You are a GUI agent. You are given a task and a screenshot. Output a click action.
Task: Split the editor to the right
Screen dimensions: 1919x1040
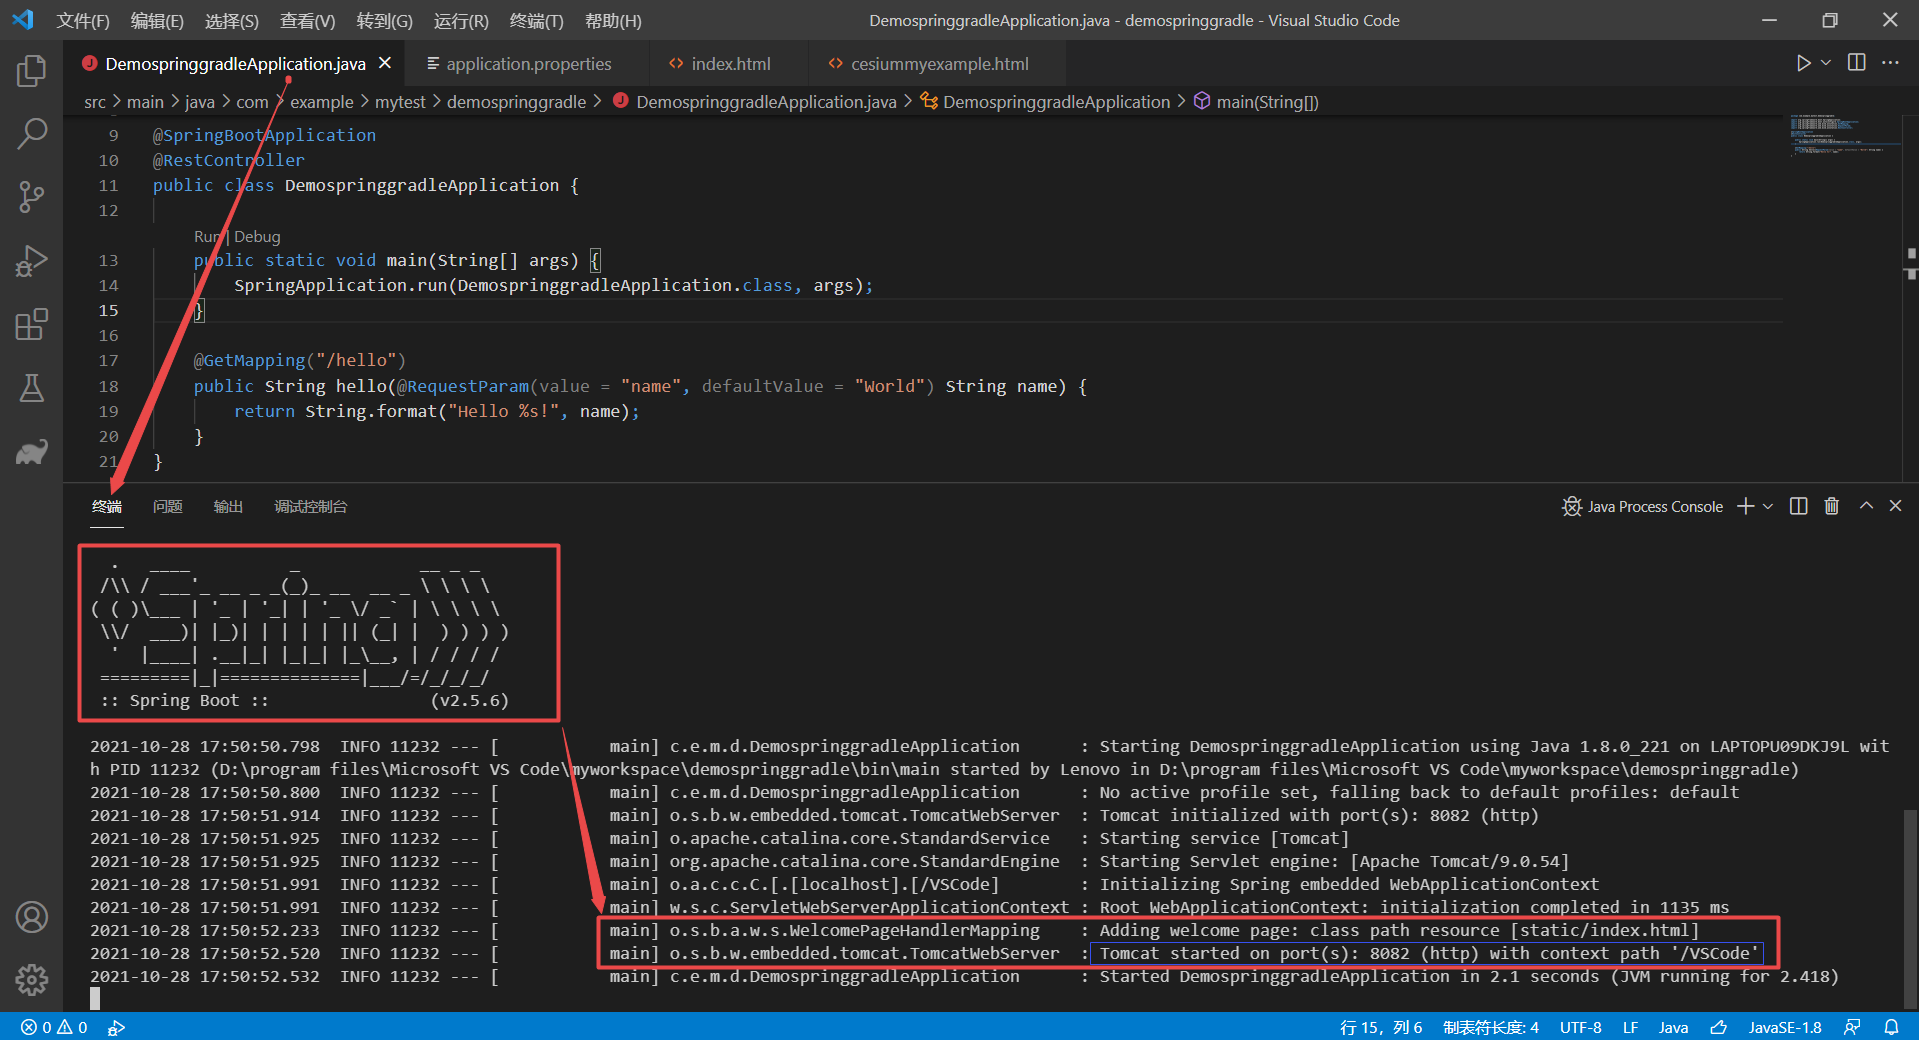pyautogui.click(x=1857, y=63)
